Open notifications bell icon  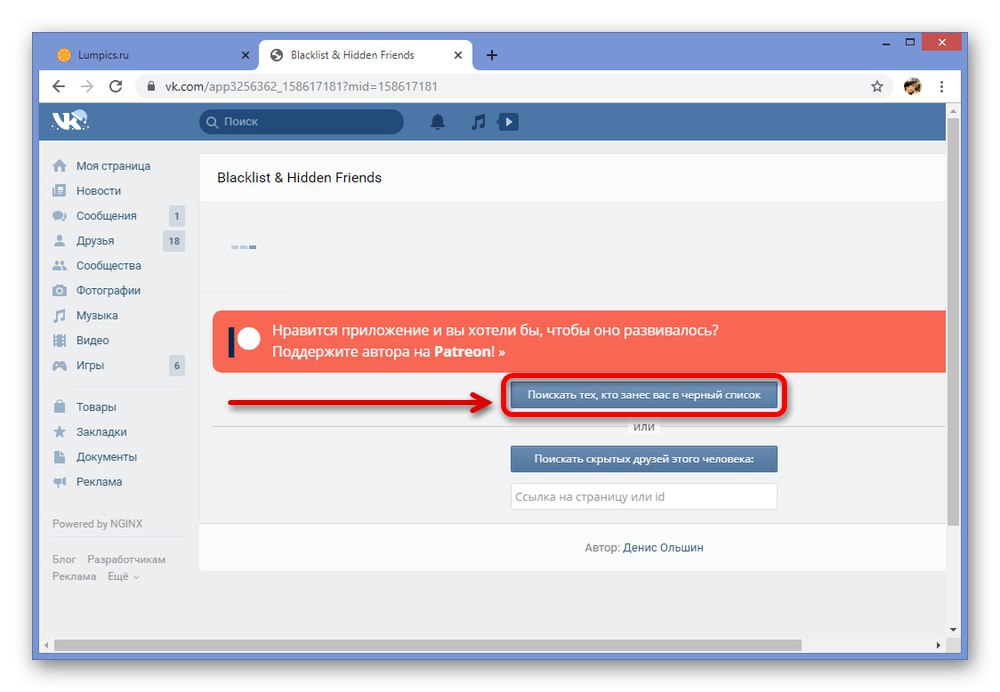point(438,122)
